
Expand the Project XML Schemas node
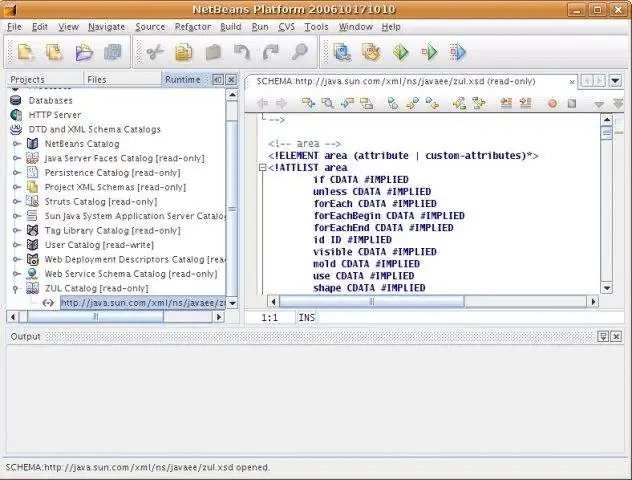click(16, 187)
